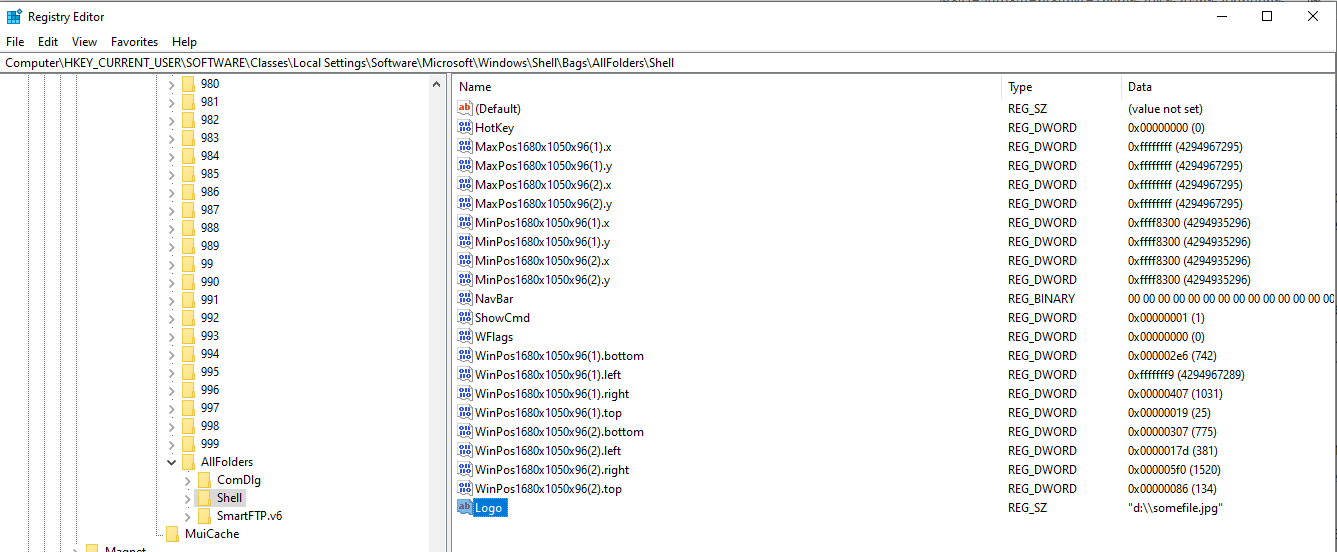The width and height of the screenshot is (1337, 552).
Task: Click the MuiCache folder icon
Action: [x=172, y=534]
